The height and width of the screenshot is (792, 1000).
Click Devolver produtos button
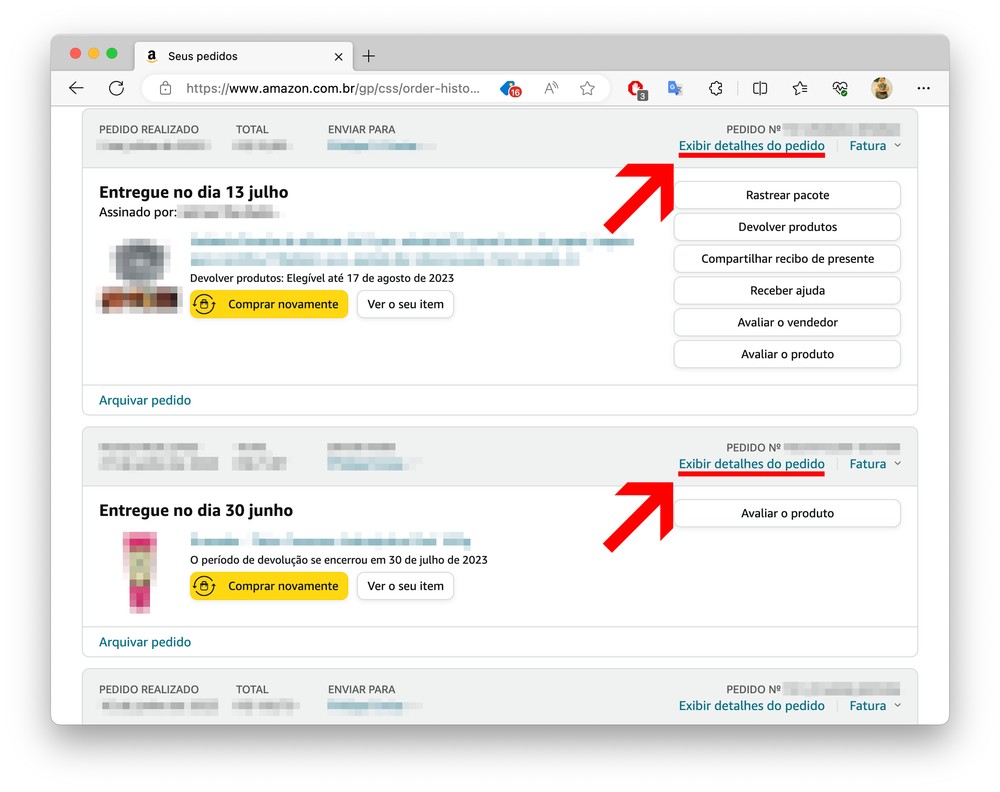[787, 227]
